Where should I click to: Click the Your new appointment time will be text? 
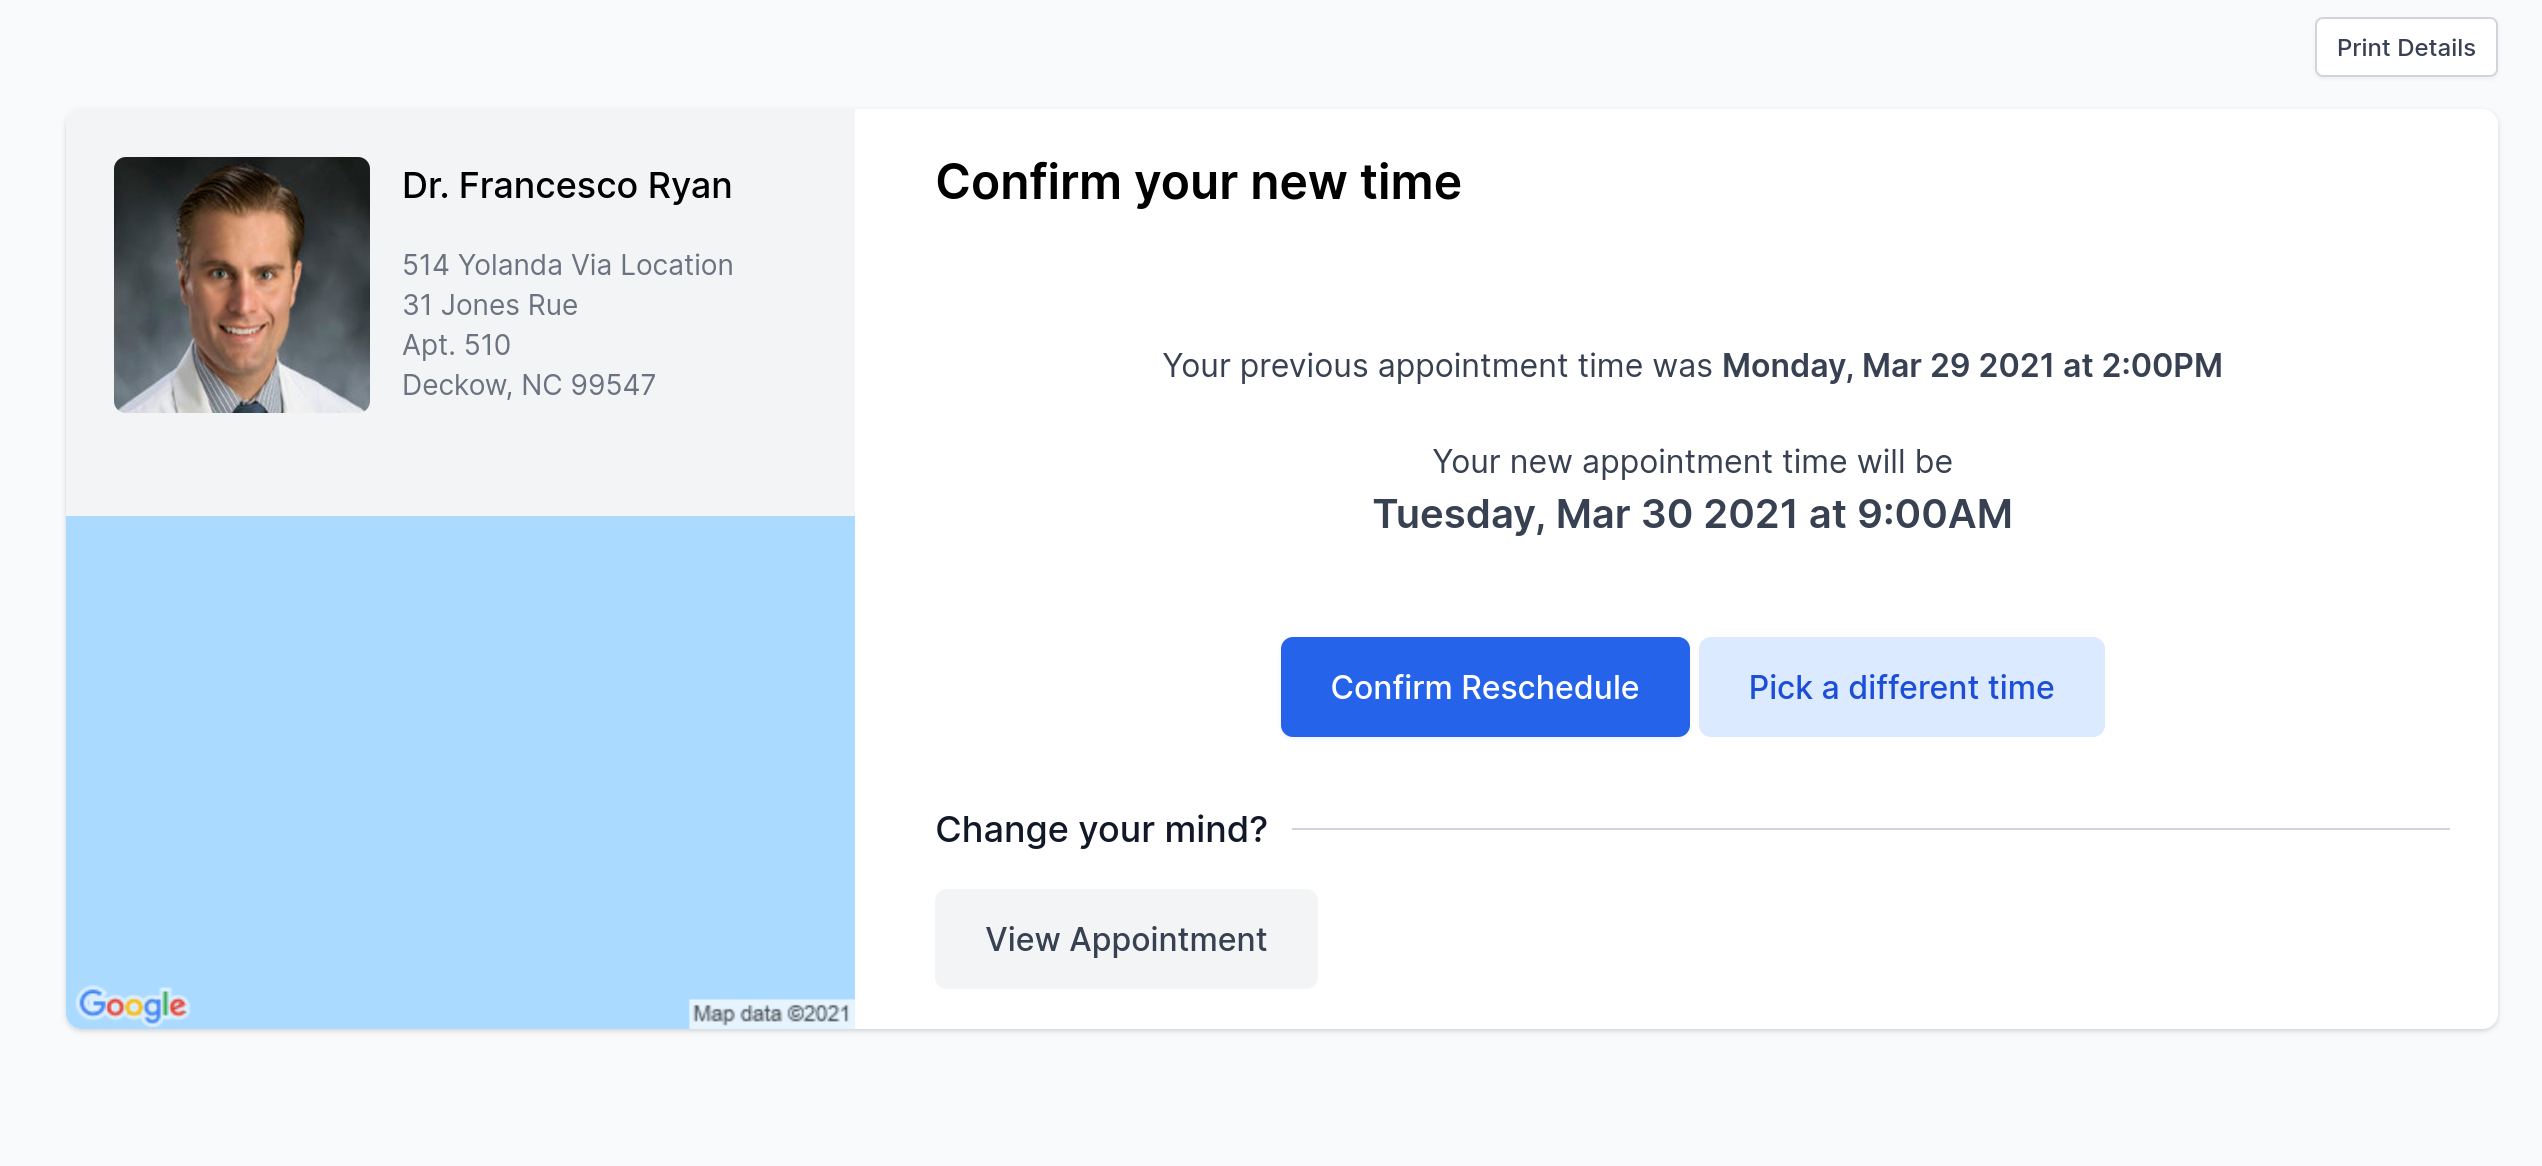point(1692,462)
